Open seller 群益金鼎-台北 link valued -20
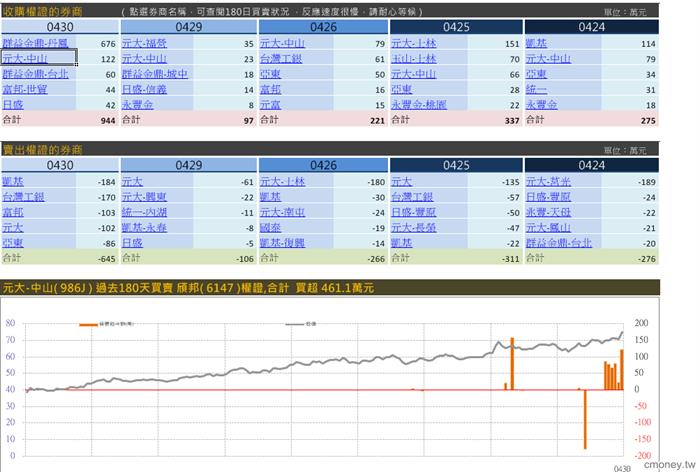 (x=559, y=242)
